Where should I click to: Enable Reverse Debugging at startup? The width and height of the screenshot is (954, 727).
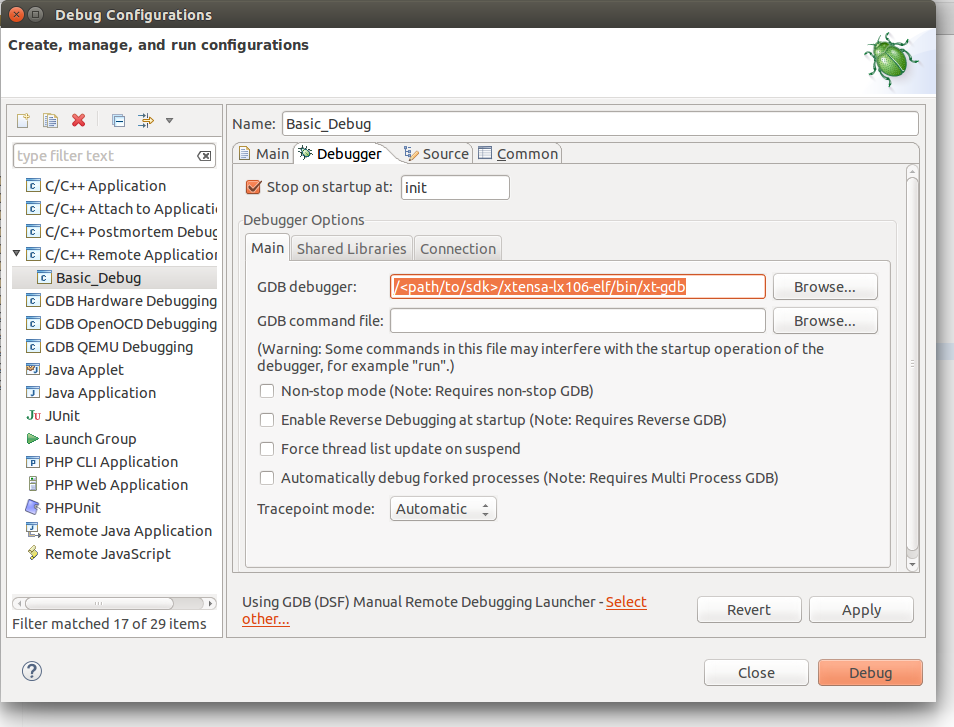(x=267, y=420)
